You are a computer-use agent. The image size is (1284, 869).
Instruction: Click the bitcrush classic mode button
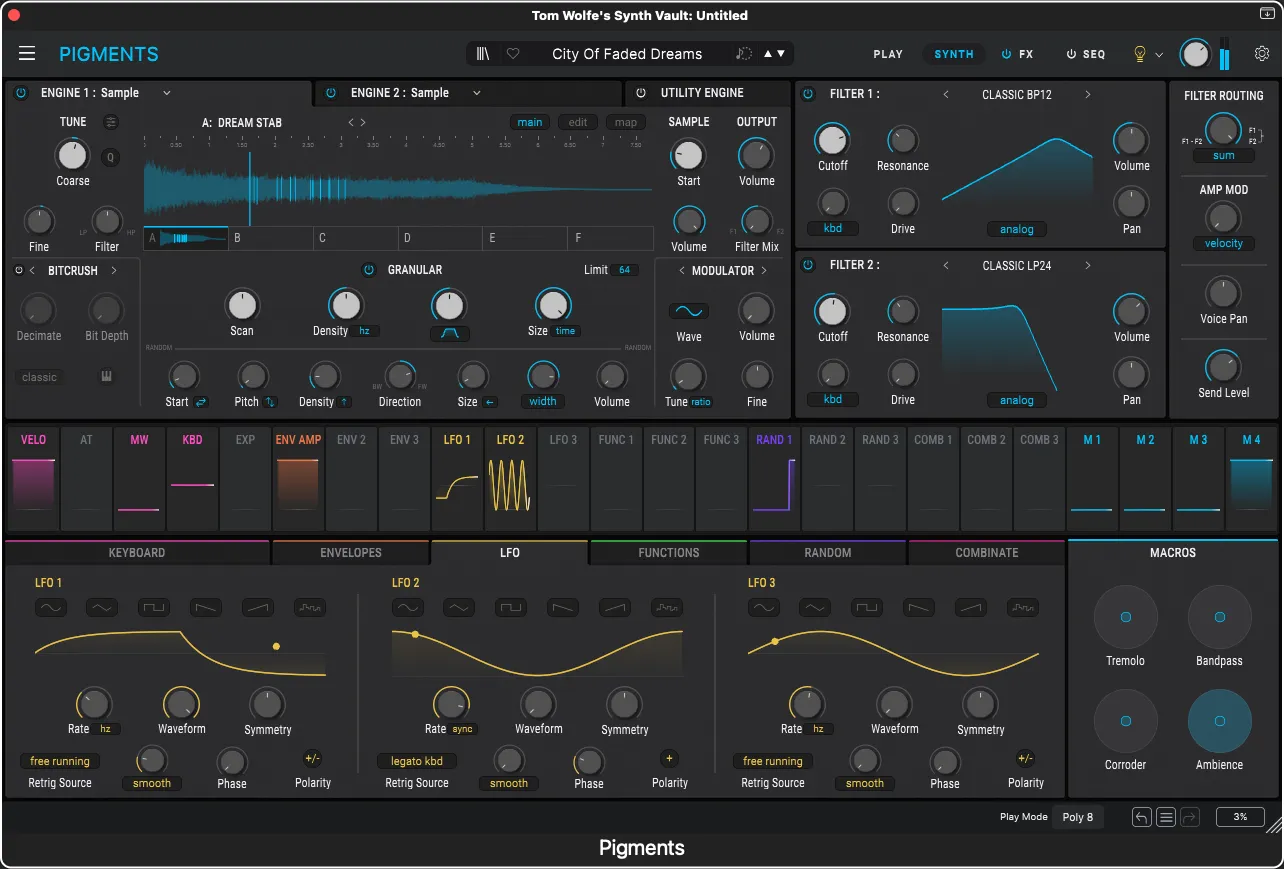[x=39, y=377]
